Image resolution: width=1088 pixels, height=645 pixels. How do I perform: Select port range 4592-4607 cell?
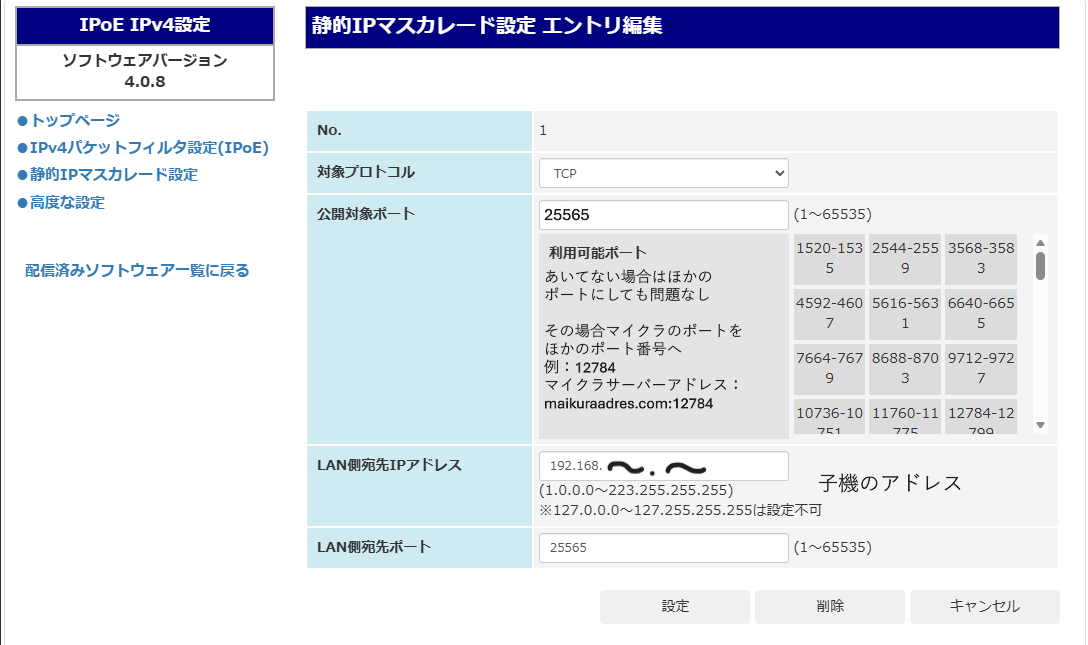click(x=829, y=313)
